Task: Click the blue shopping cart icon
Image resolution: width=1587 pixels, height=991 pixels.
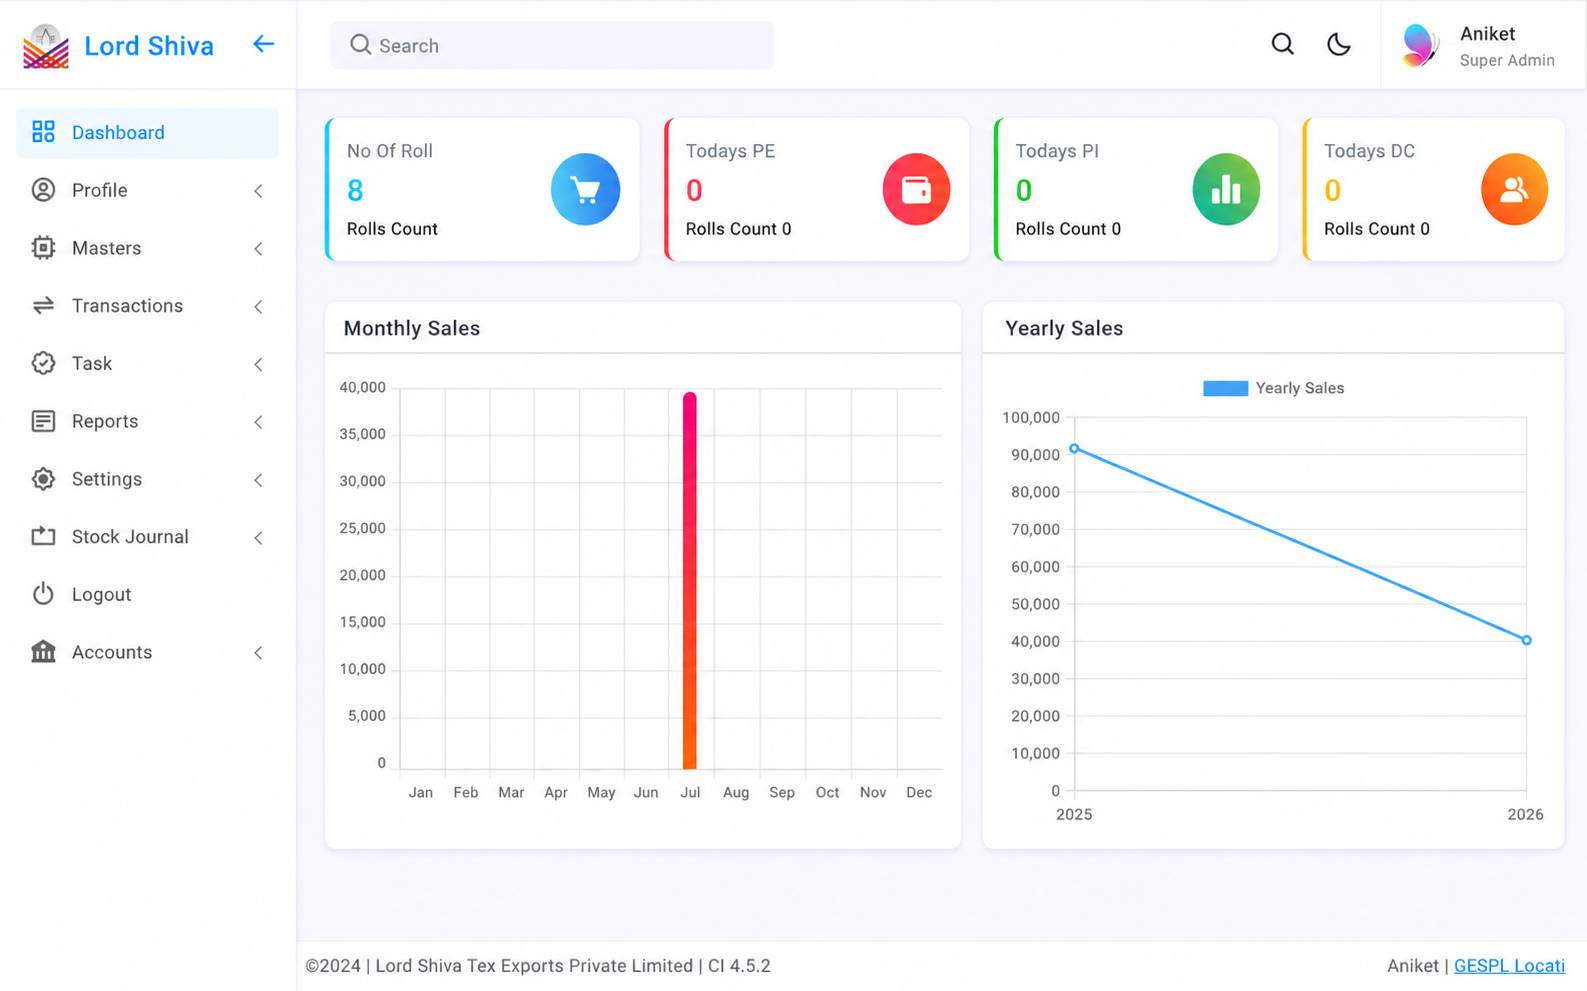Action: (585, 189)
